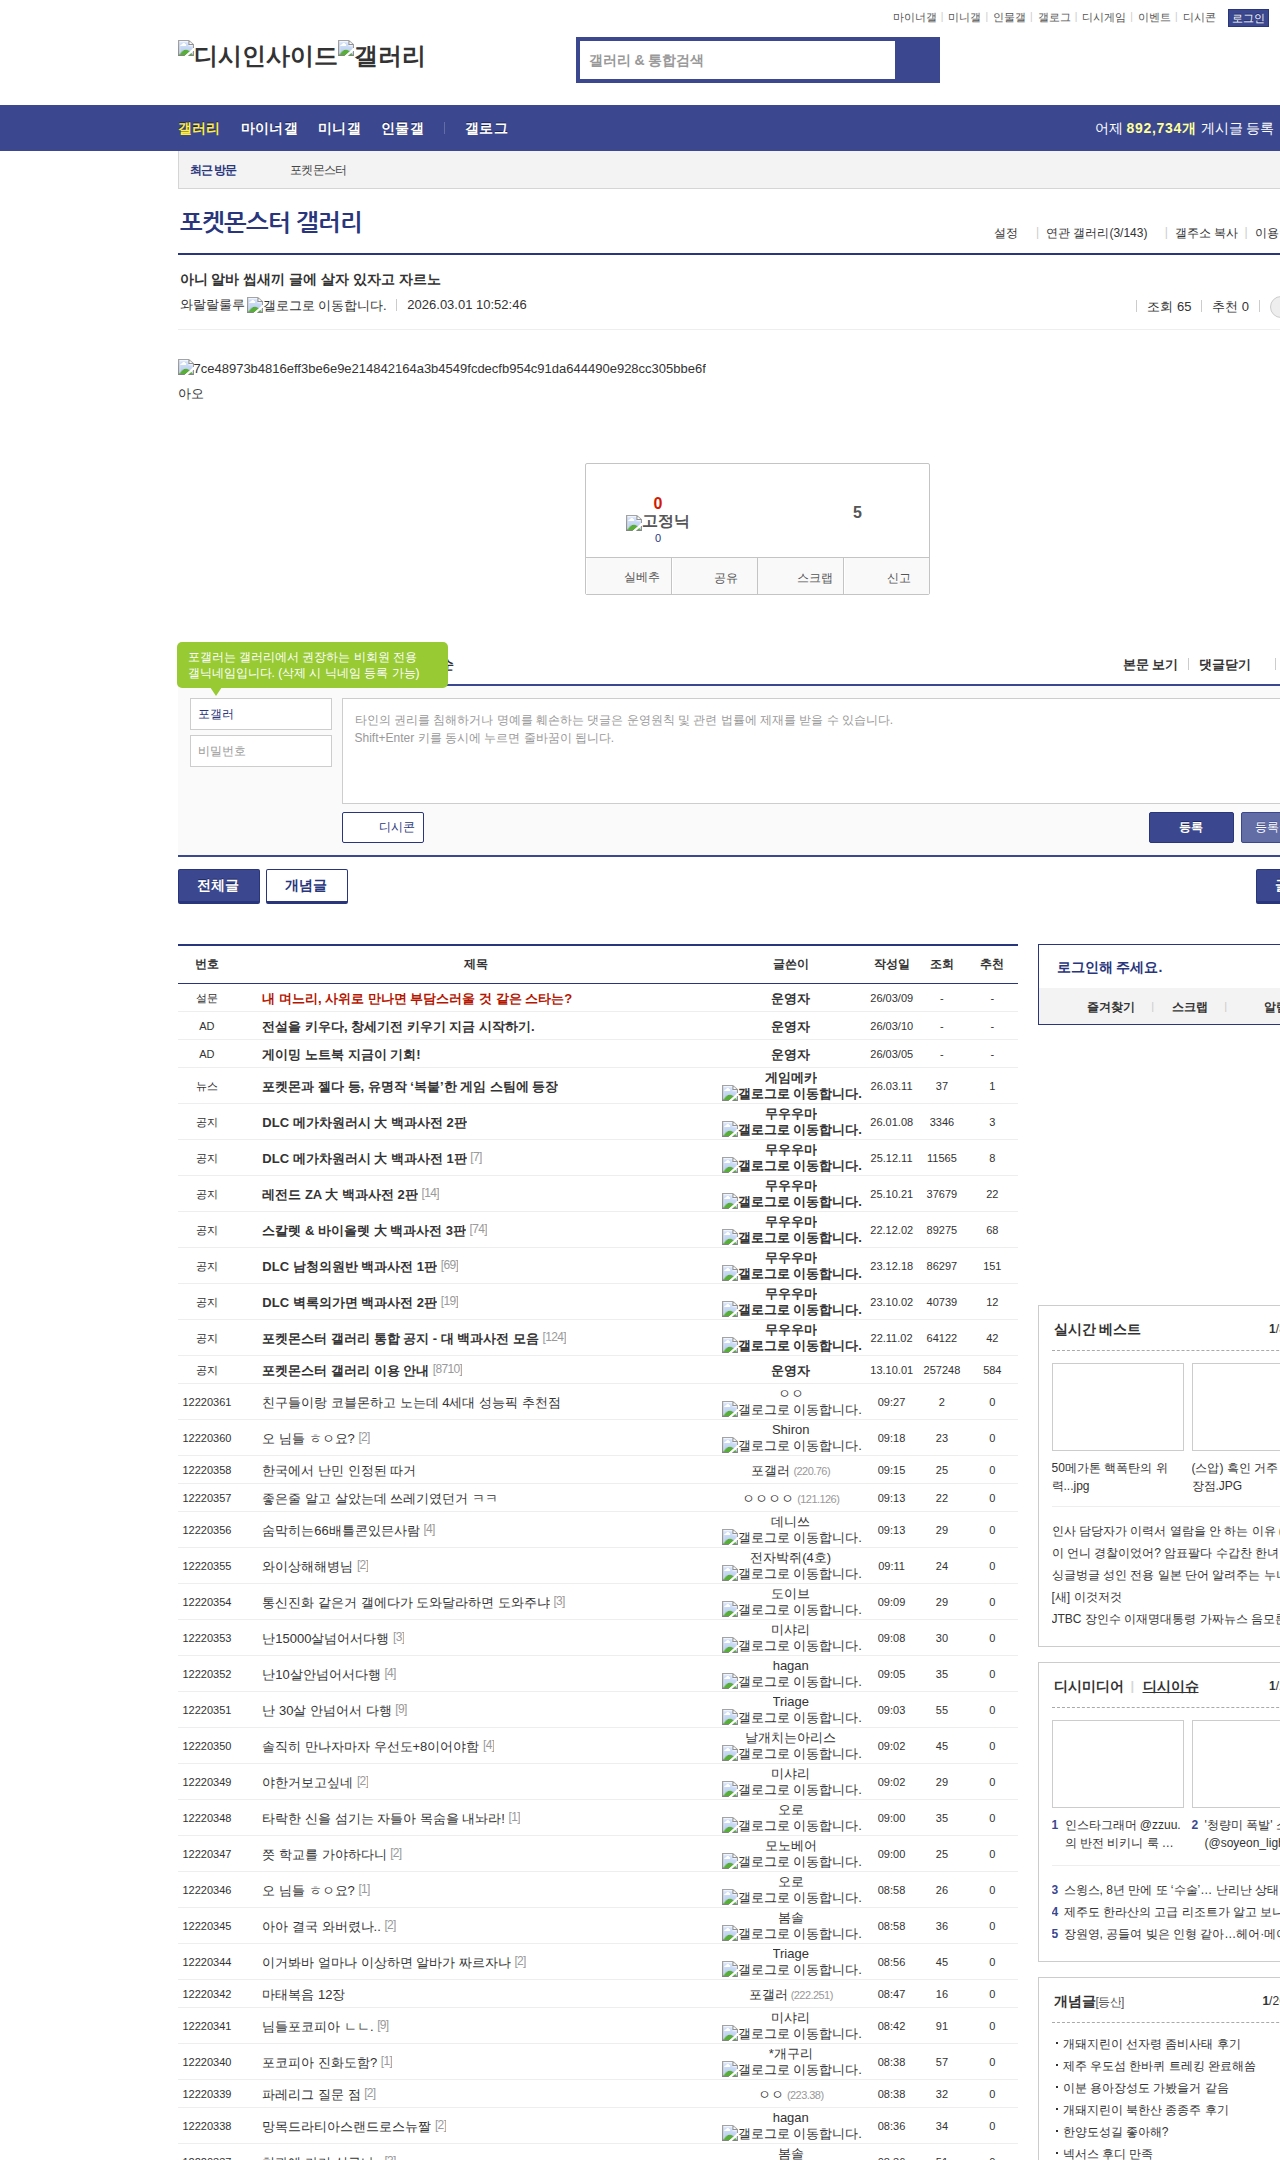Click the 비밀번호 password input field
Screen dimensions: 1280x2160
point(261,751)
